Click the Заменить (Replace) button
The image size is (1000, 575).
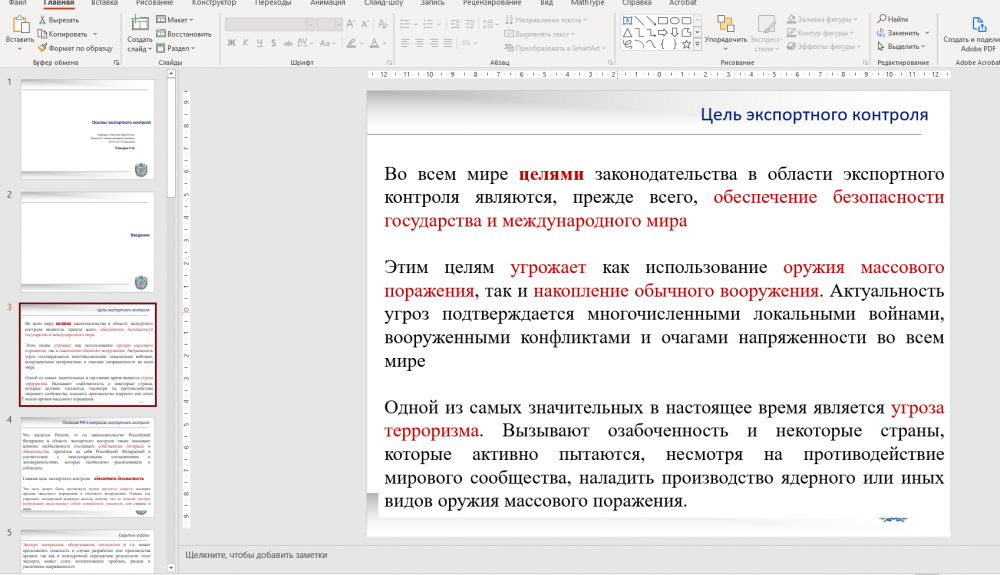[903, 33]
